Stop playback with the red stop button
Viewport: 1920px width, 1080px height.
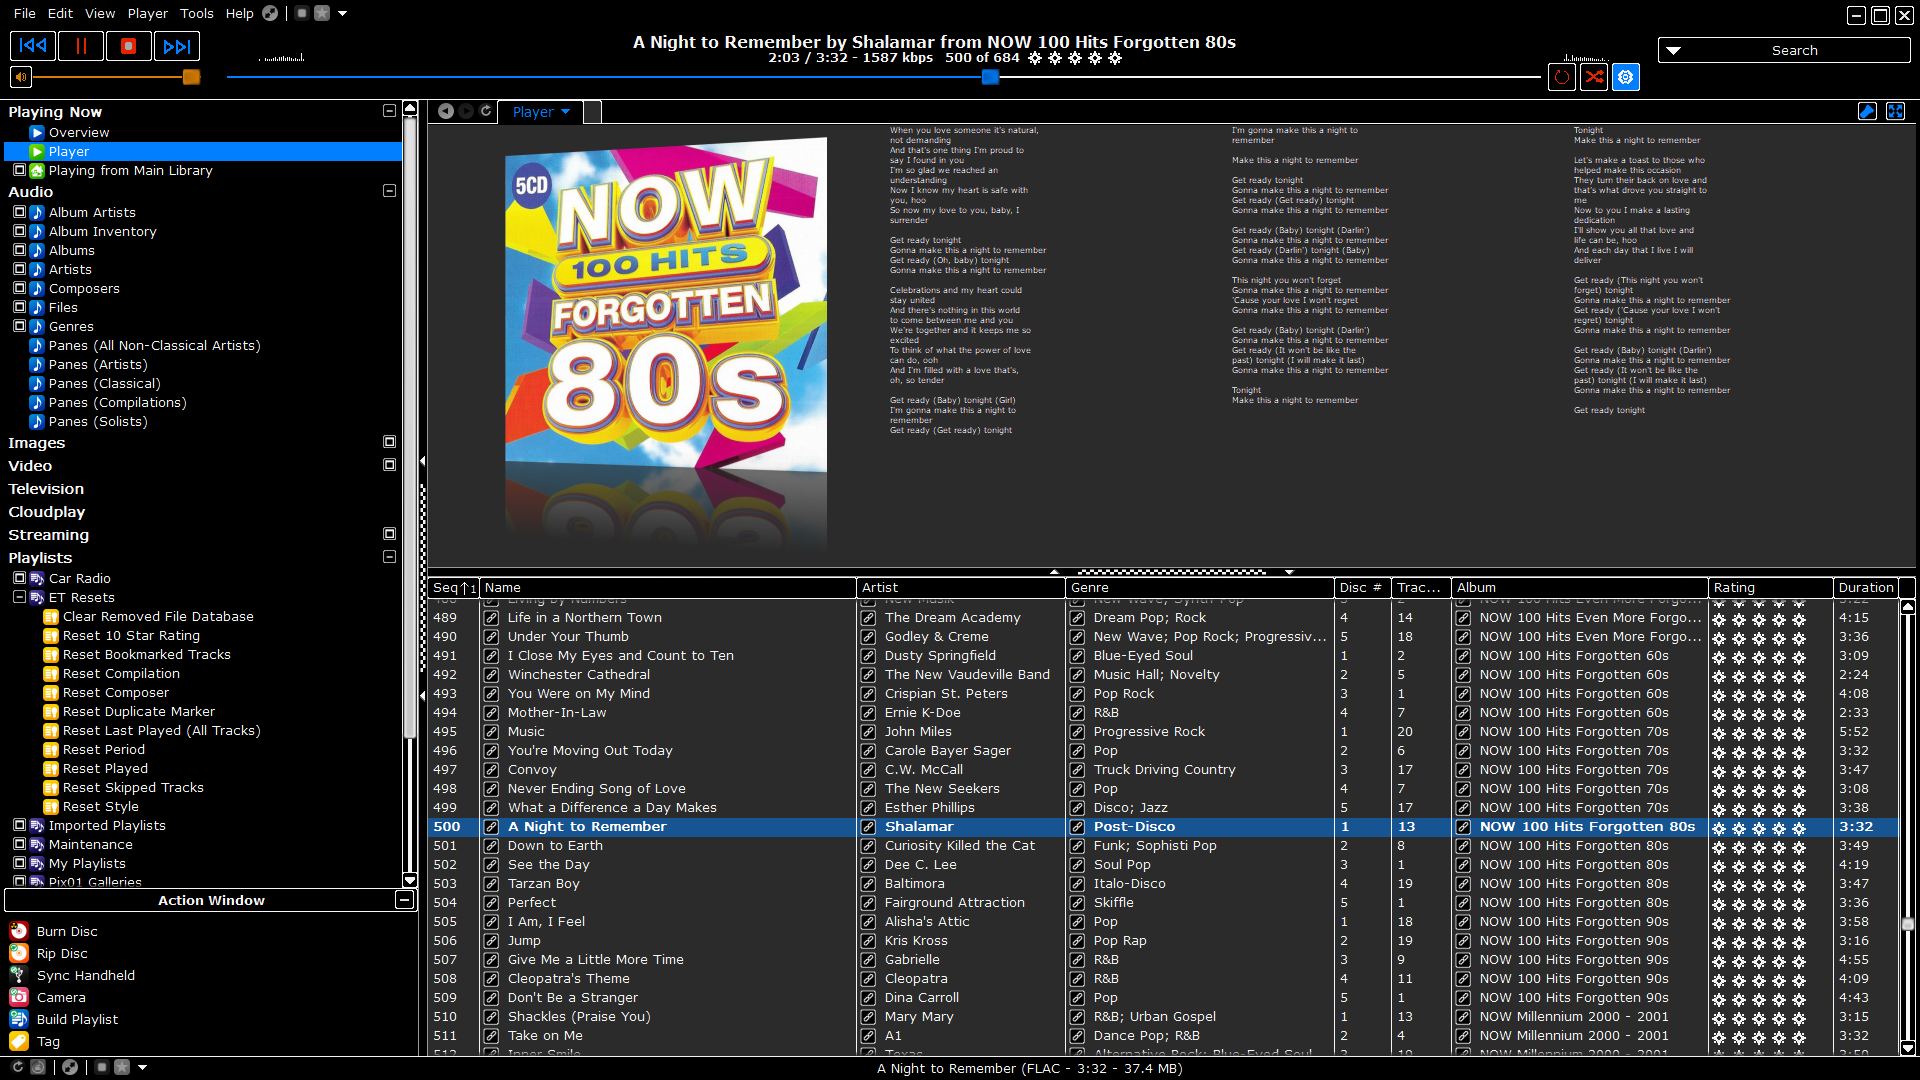pyautogui.click(x=129, y=46)
